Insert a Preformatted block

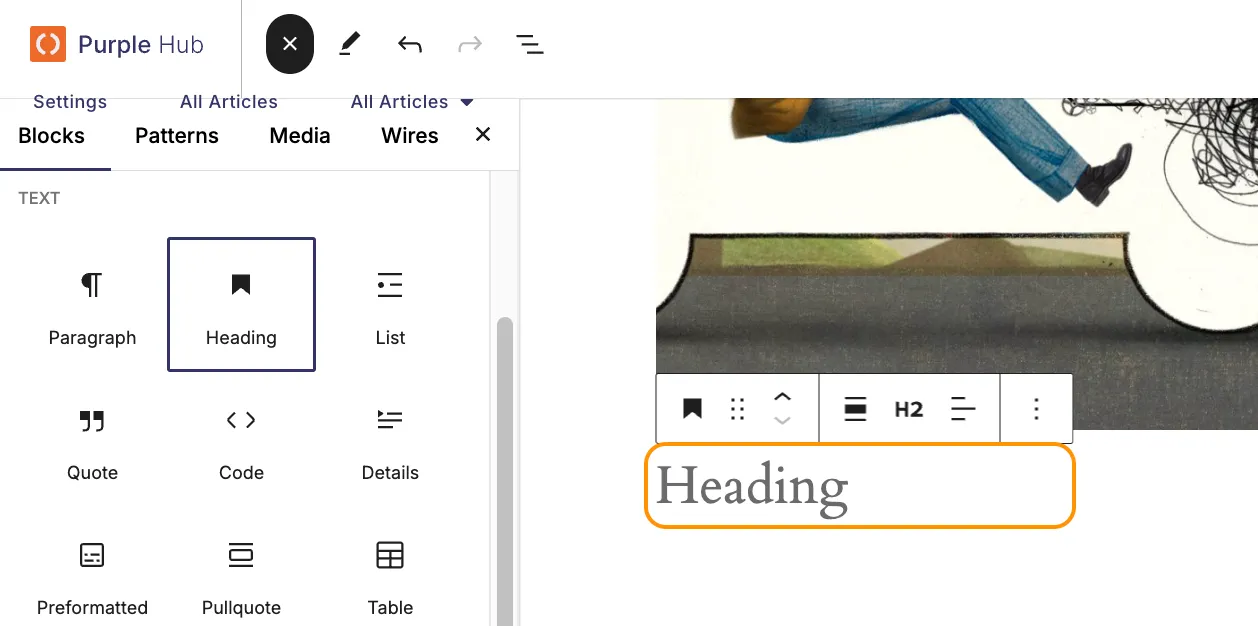[x=92, y=574]
